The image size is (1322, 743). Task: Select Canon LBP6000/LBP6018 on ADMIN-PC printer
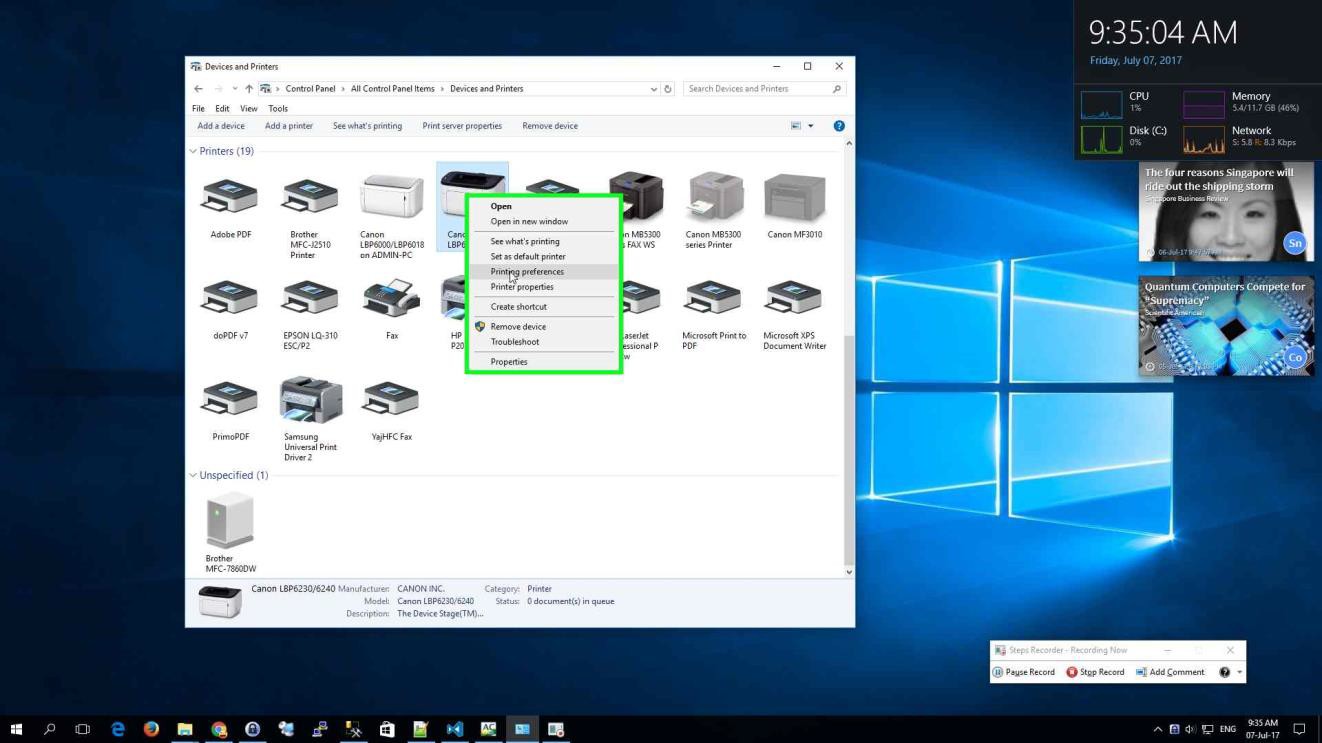pos(392,196)
